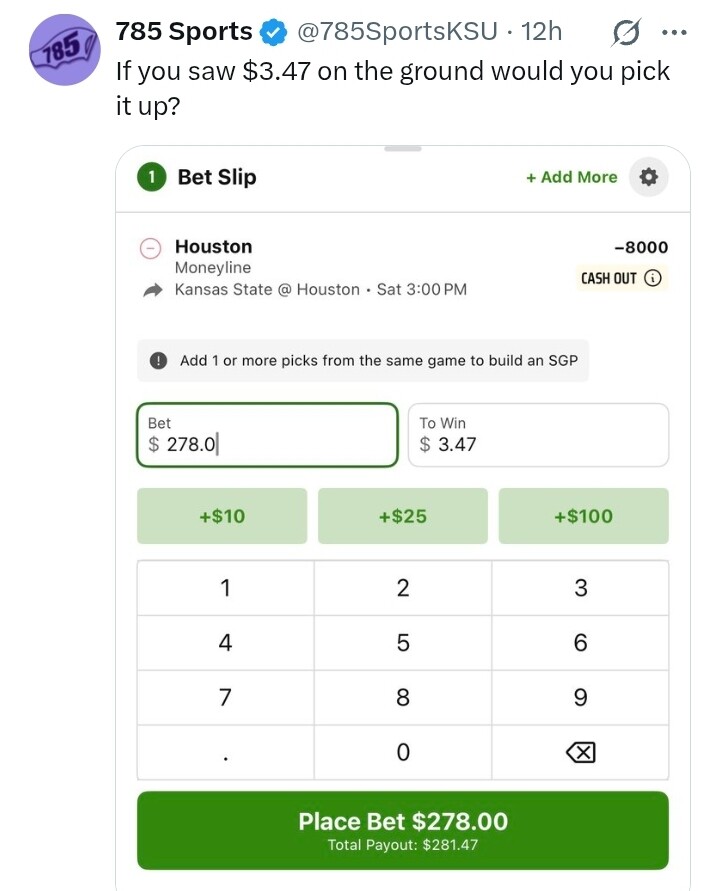The image size is (720, 891).
Task: Open the tweet's three-dot more menu
Action: 675,32
